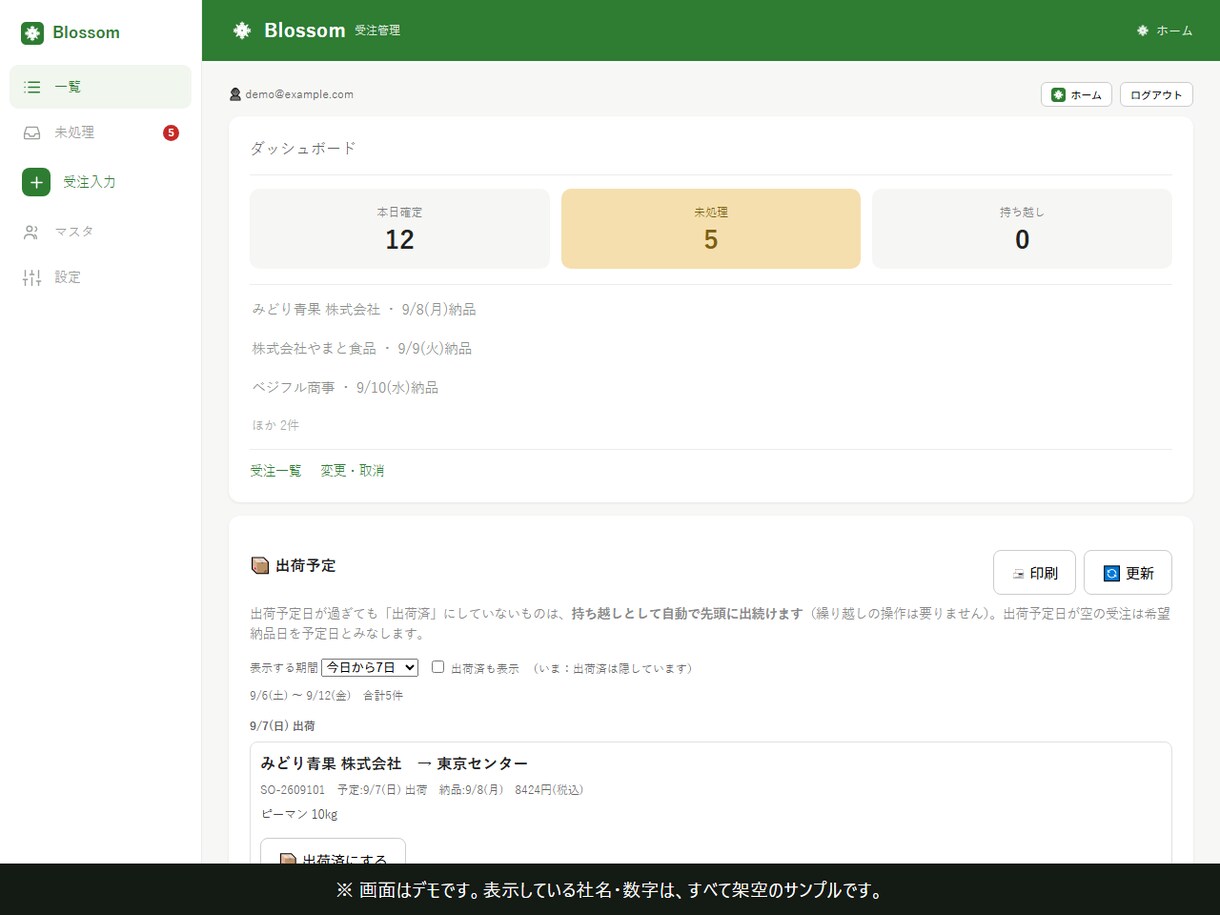Click the green icon in ホーム button

(x=1058, y=95)
